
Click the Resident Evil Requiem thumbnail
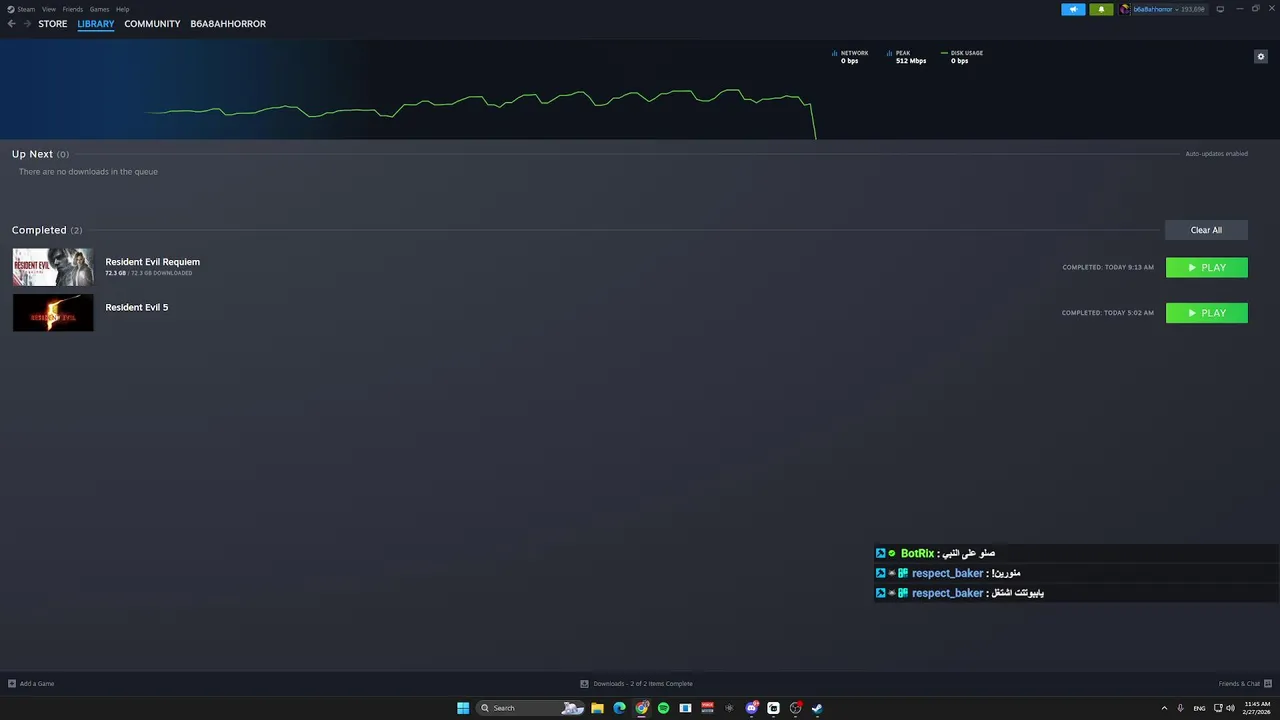coord(53,267)
